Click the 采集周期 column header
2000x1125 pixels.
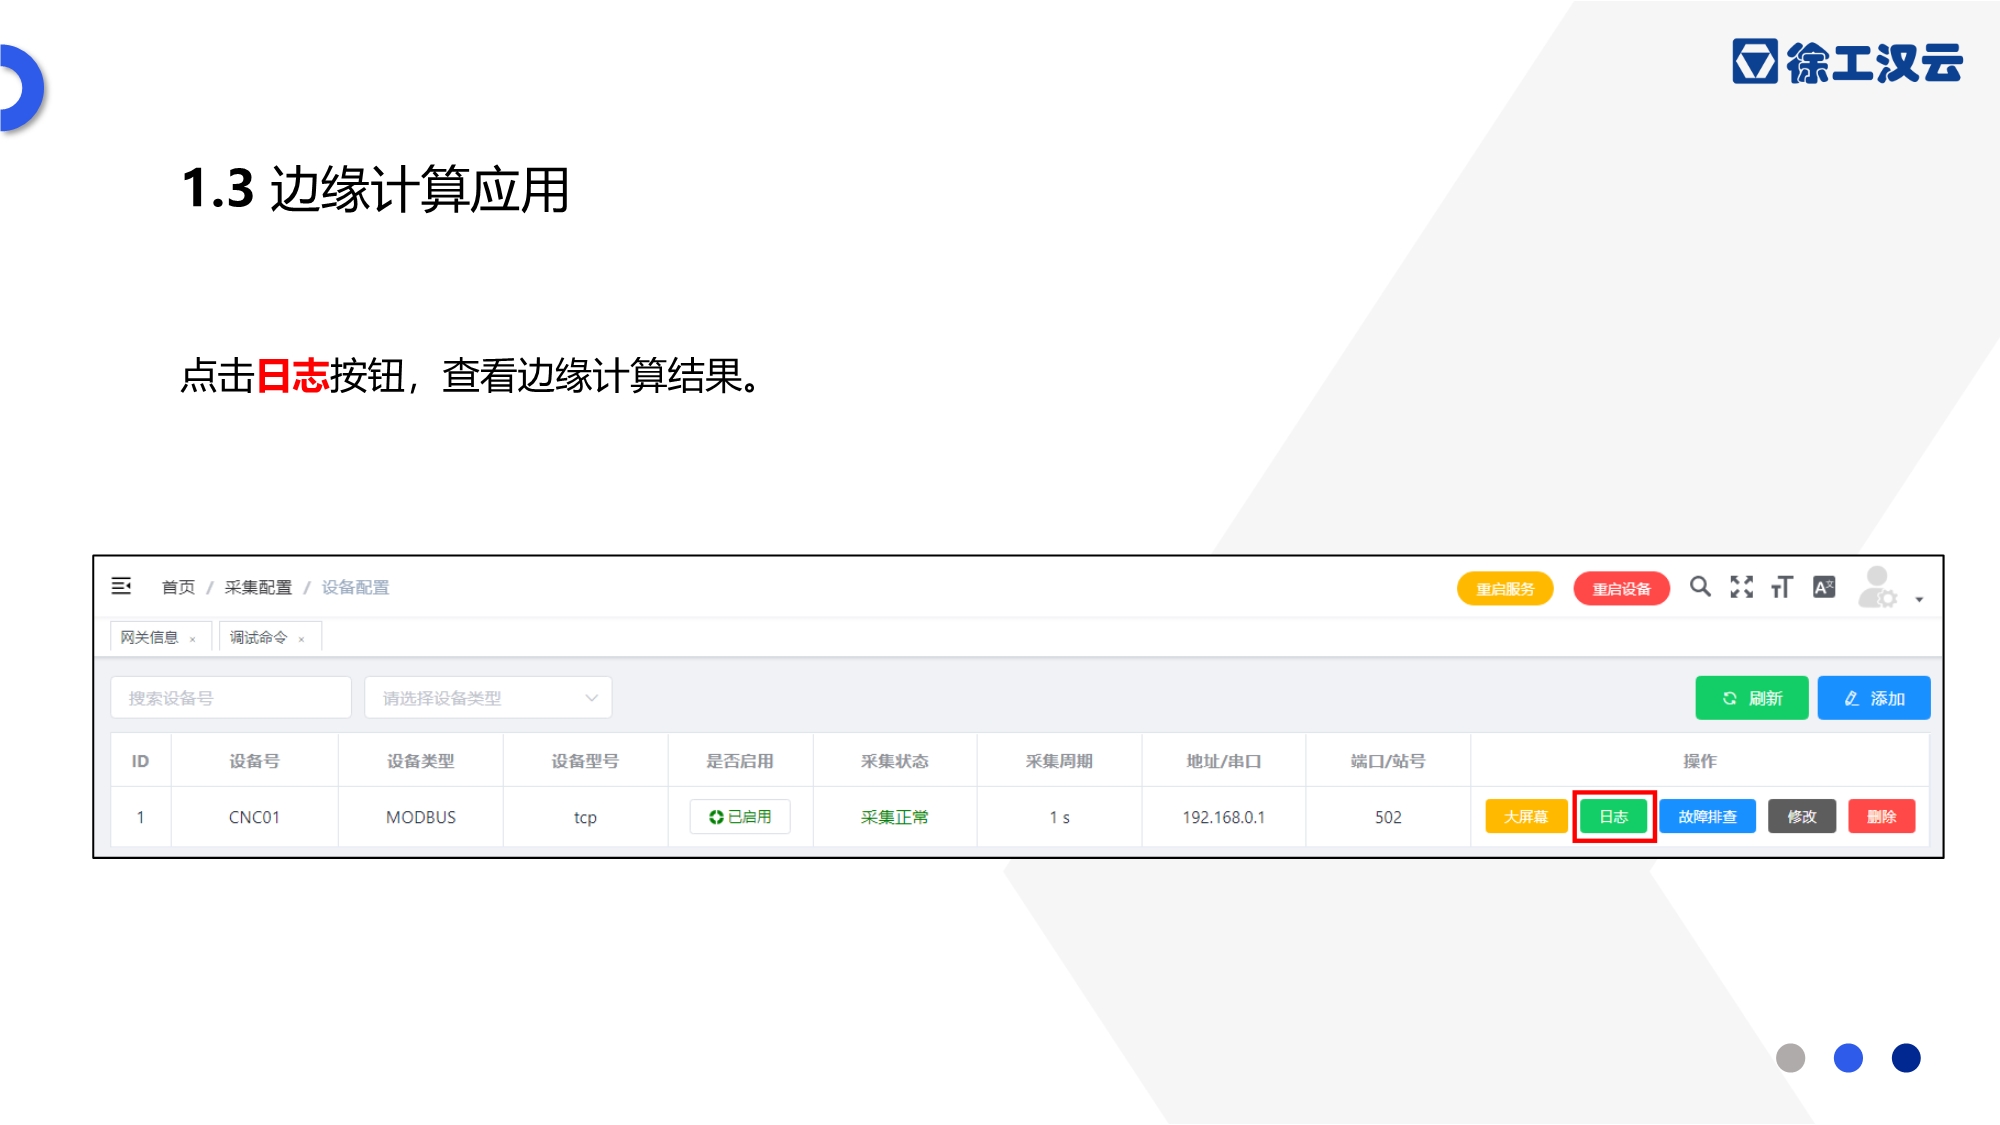(x=1059, y=761)
